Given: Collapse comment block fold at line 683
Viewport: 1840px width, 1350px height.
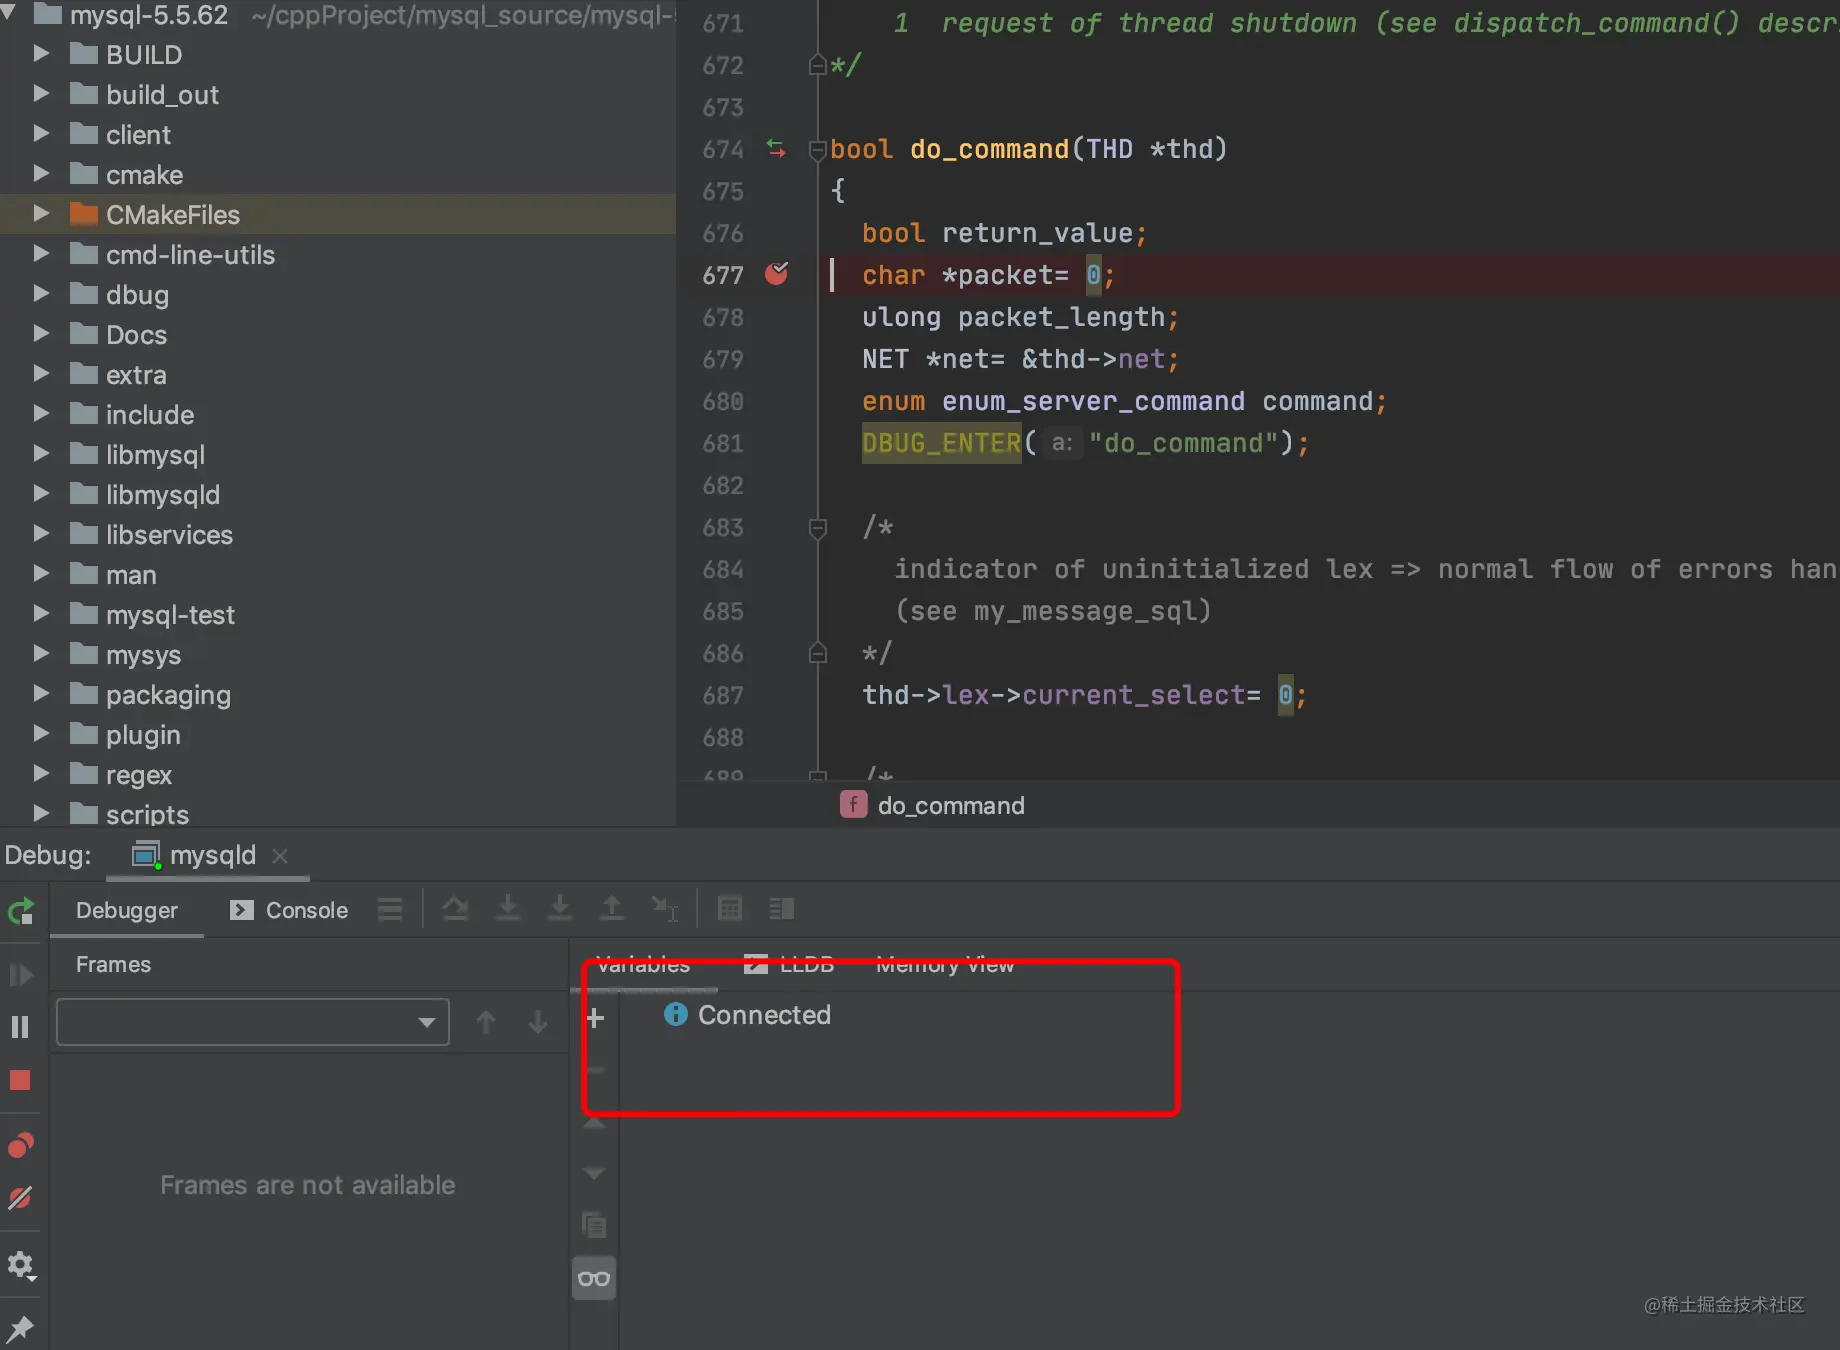Looking at the screenshot, I should pos(817,527).
